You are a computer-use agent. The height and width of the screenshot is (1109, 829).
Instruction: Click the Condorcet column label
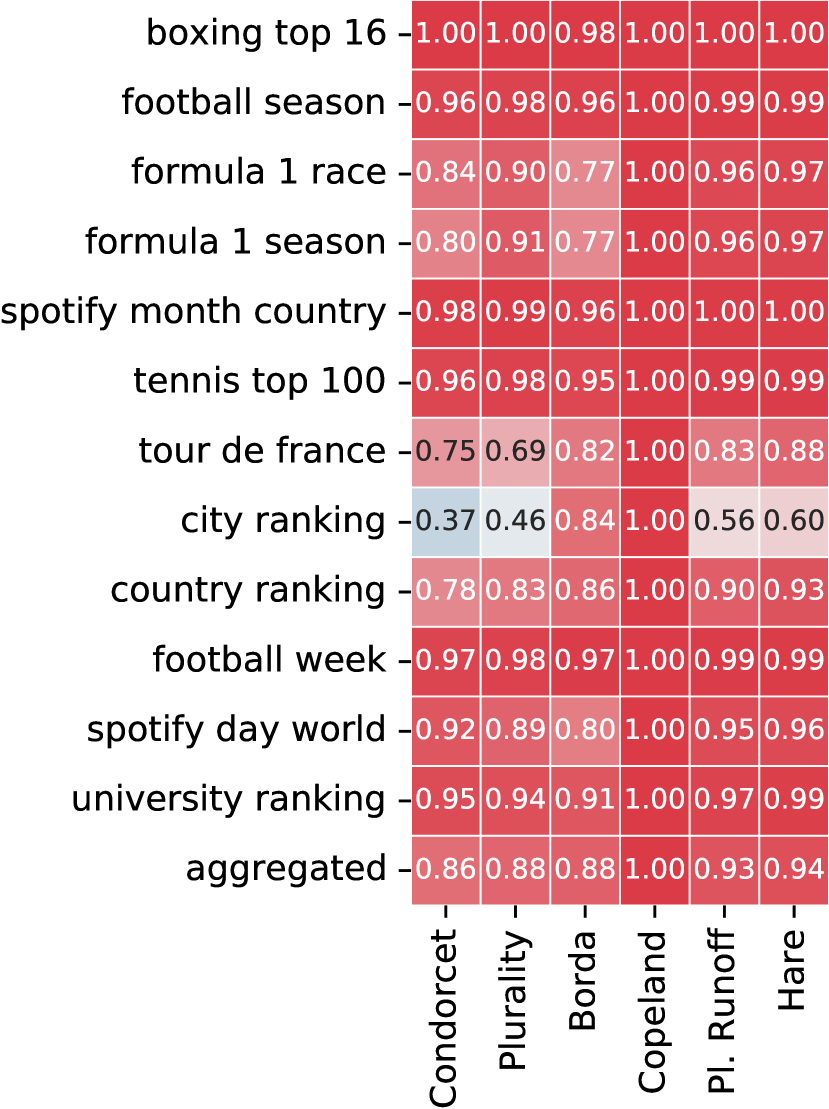click(x=446, y=1018)
